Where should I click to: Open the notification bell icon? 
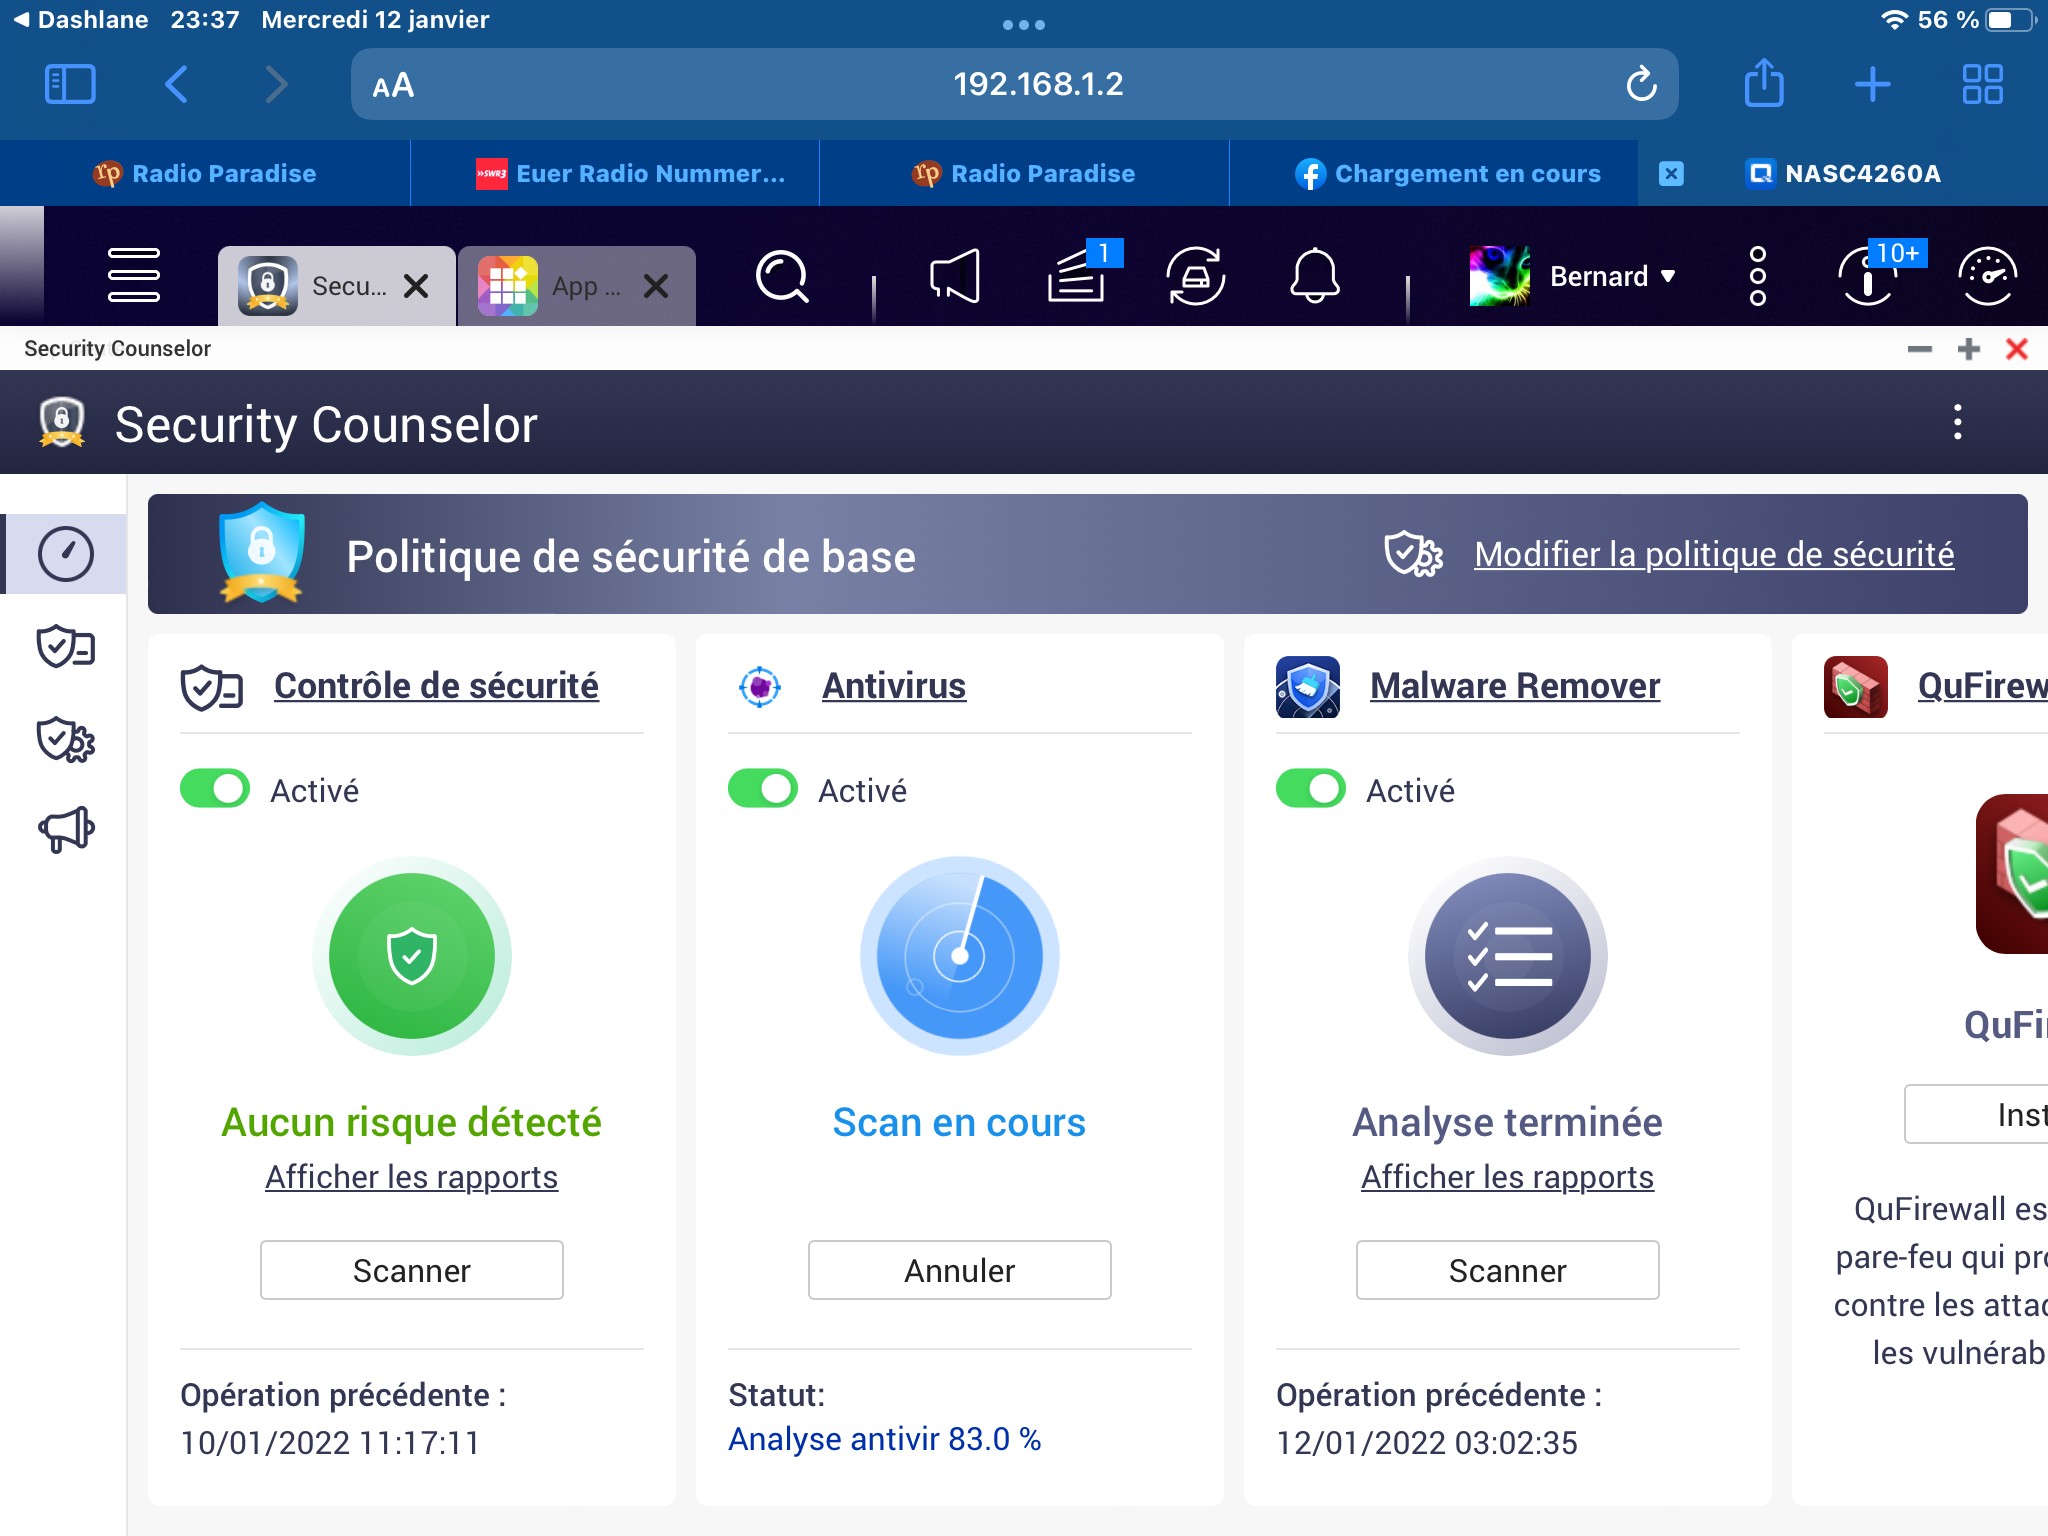pos(1314,275)
